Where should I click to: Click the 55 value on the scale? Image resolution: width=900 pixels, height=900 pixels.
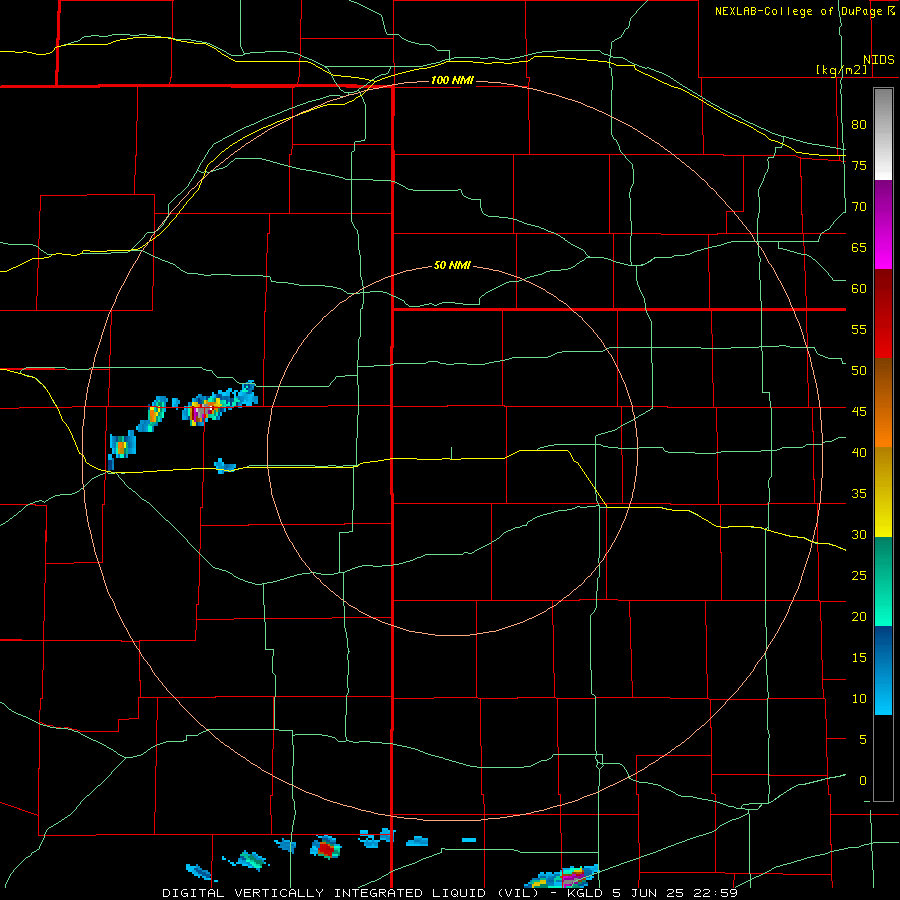[859, 329]
